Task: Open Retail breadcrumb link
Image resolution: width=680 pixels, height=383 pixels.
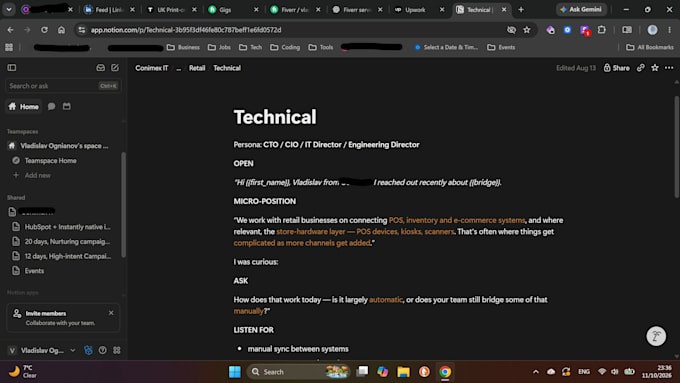Action: point(197,68)
